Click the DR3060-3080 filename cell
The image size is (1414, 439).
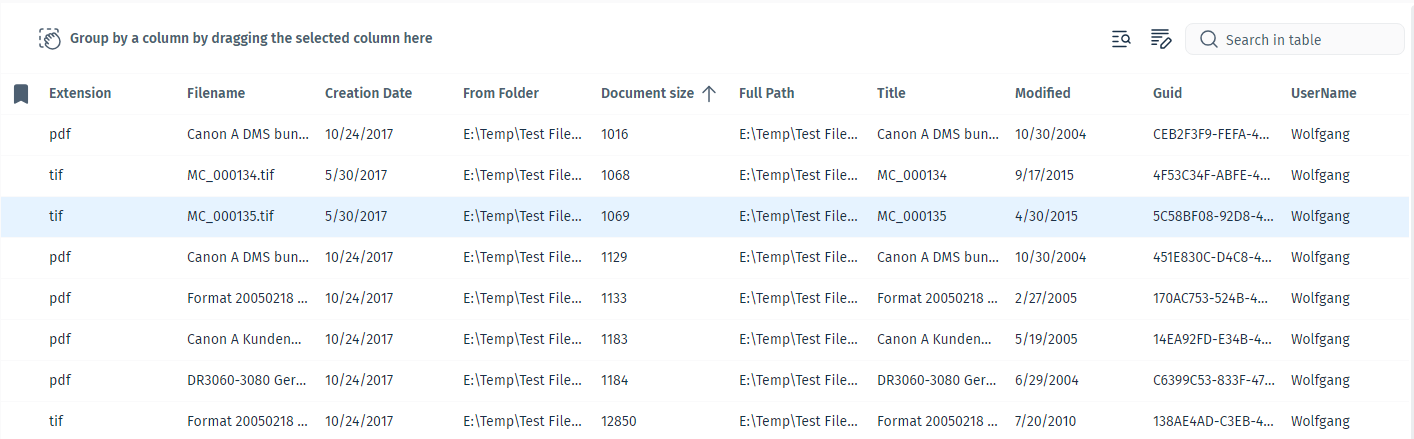pos(247,380)
